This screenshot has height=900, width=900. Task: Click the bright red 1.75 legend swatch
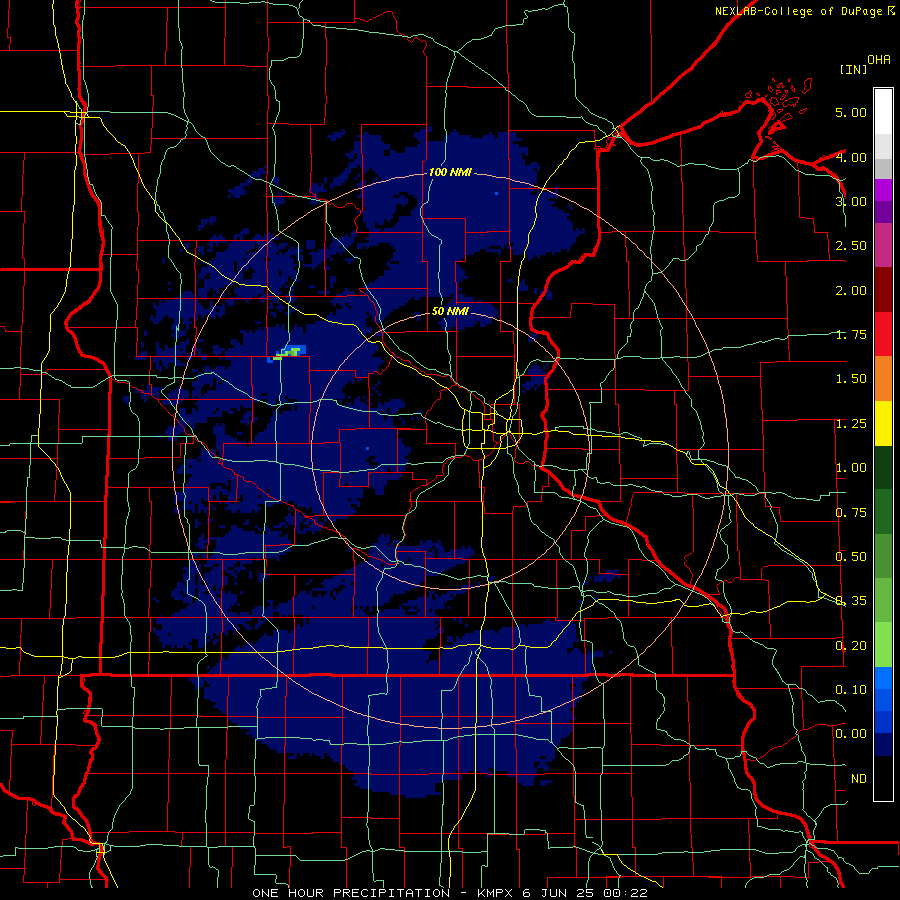point(883,334)
